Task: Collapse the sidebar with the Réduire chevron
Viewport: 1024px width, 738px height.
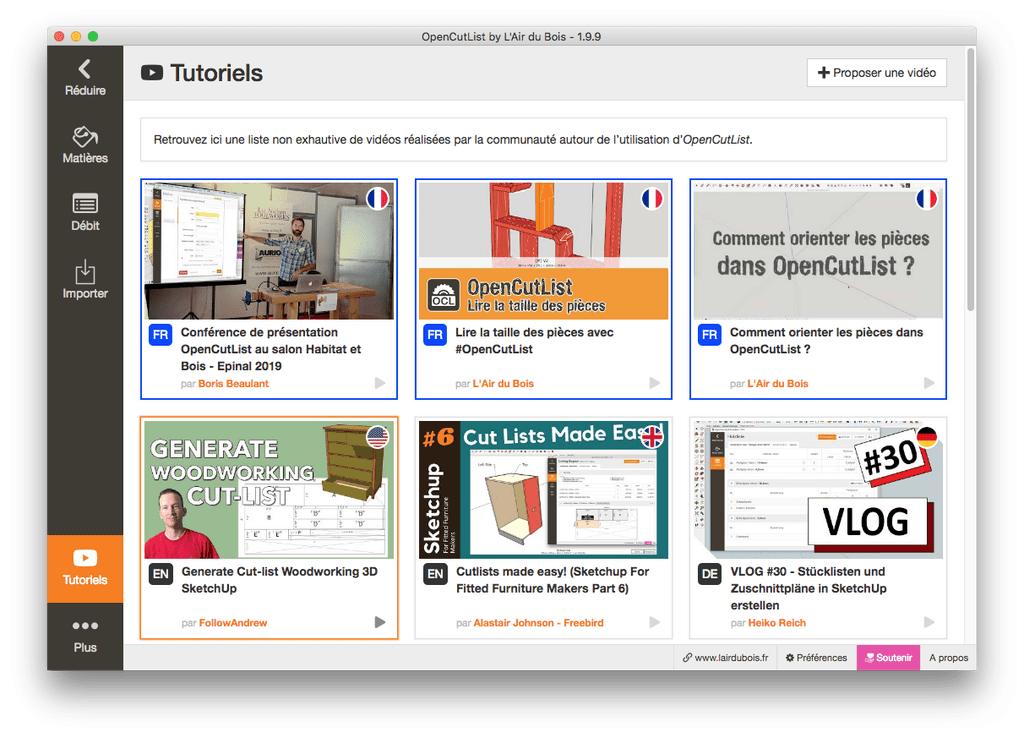Action: pyautogui.click(x=85, y=78)
